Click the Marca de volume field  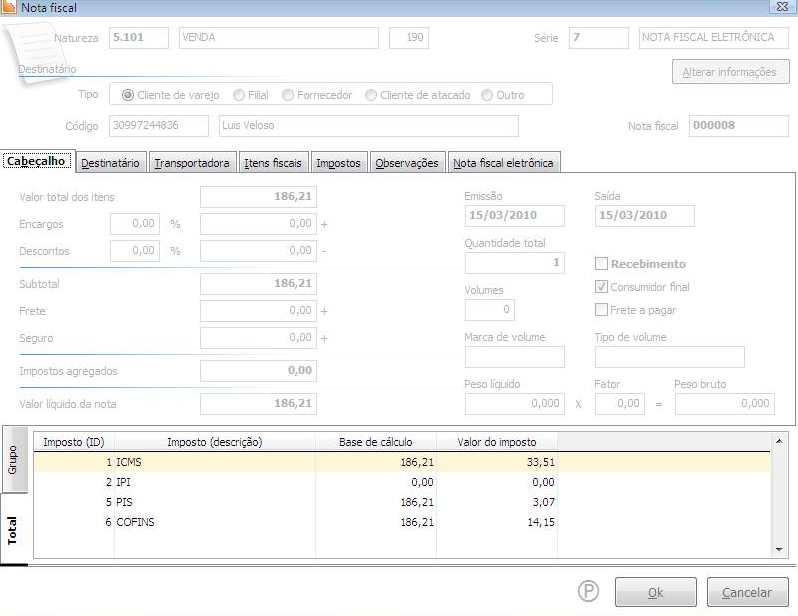(515, 357)
